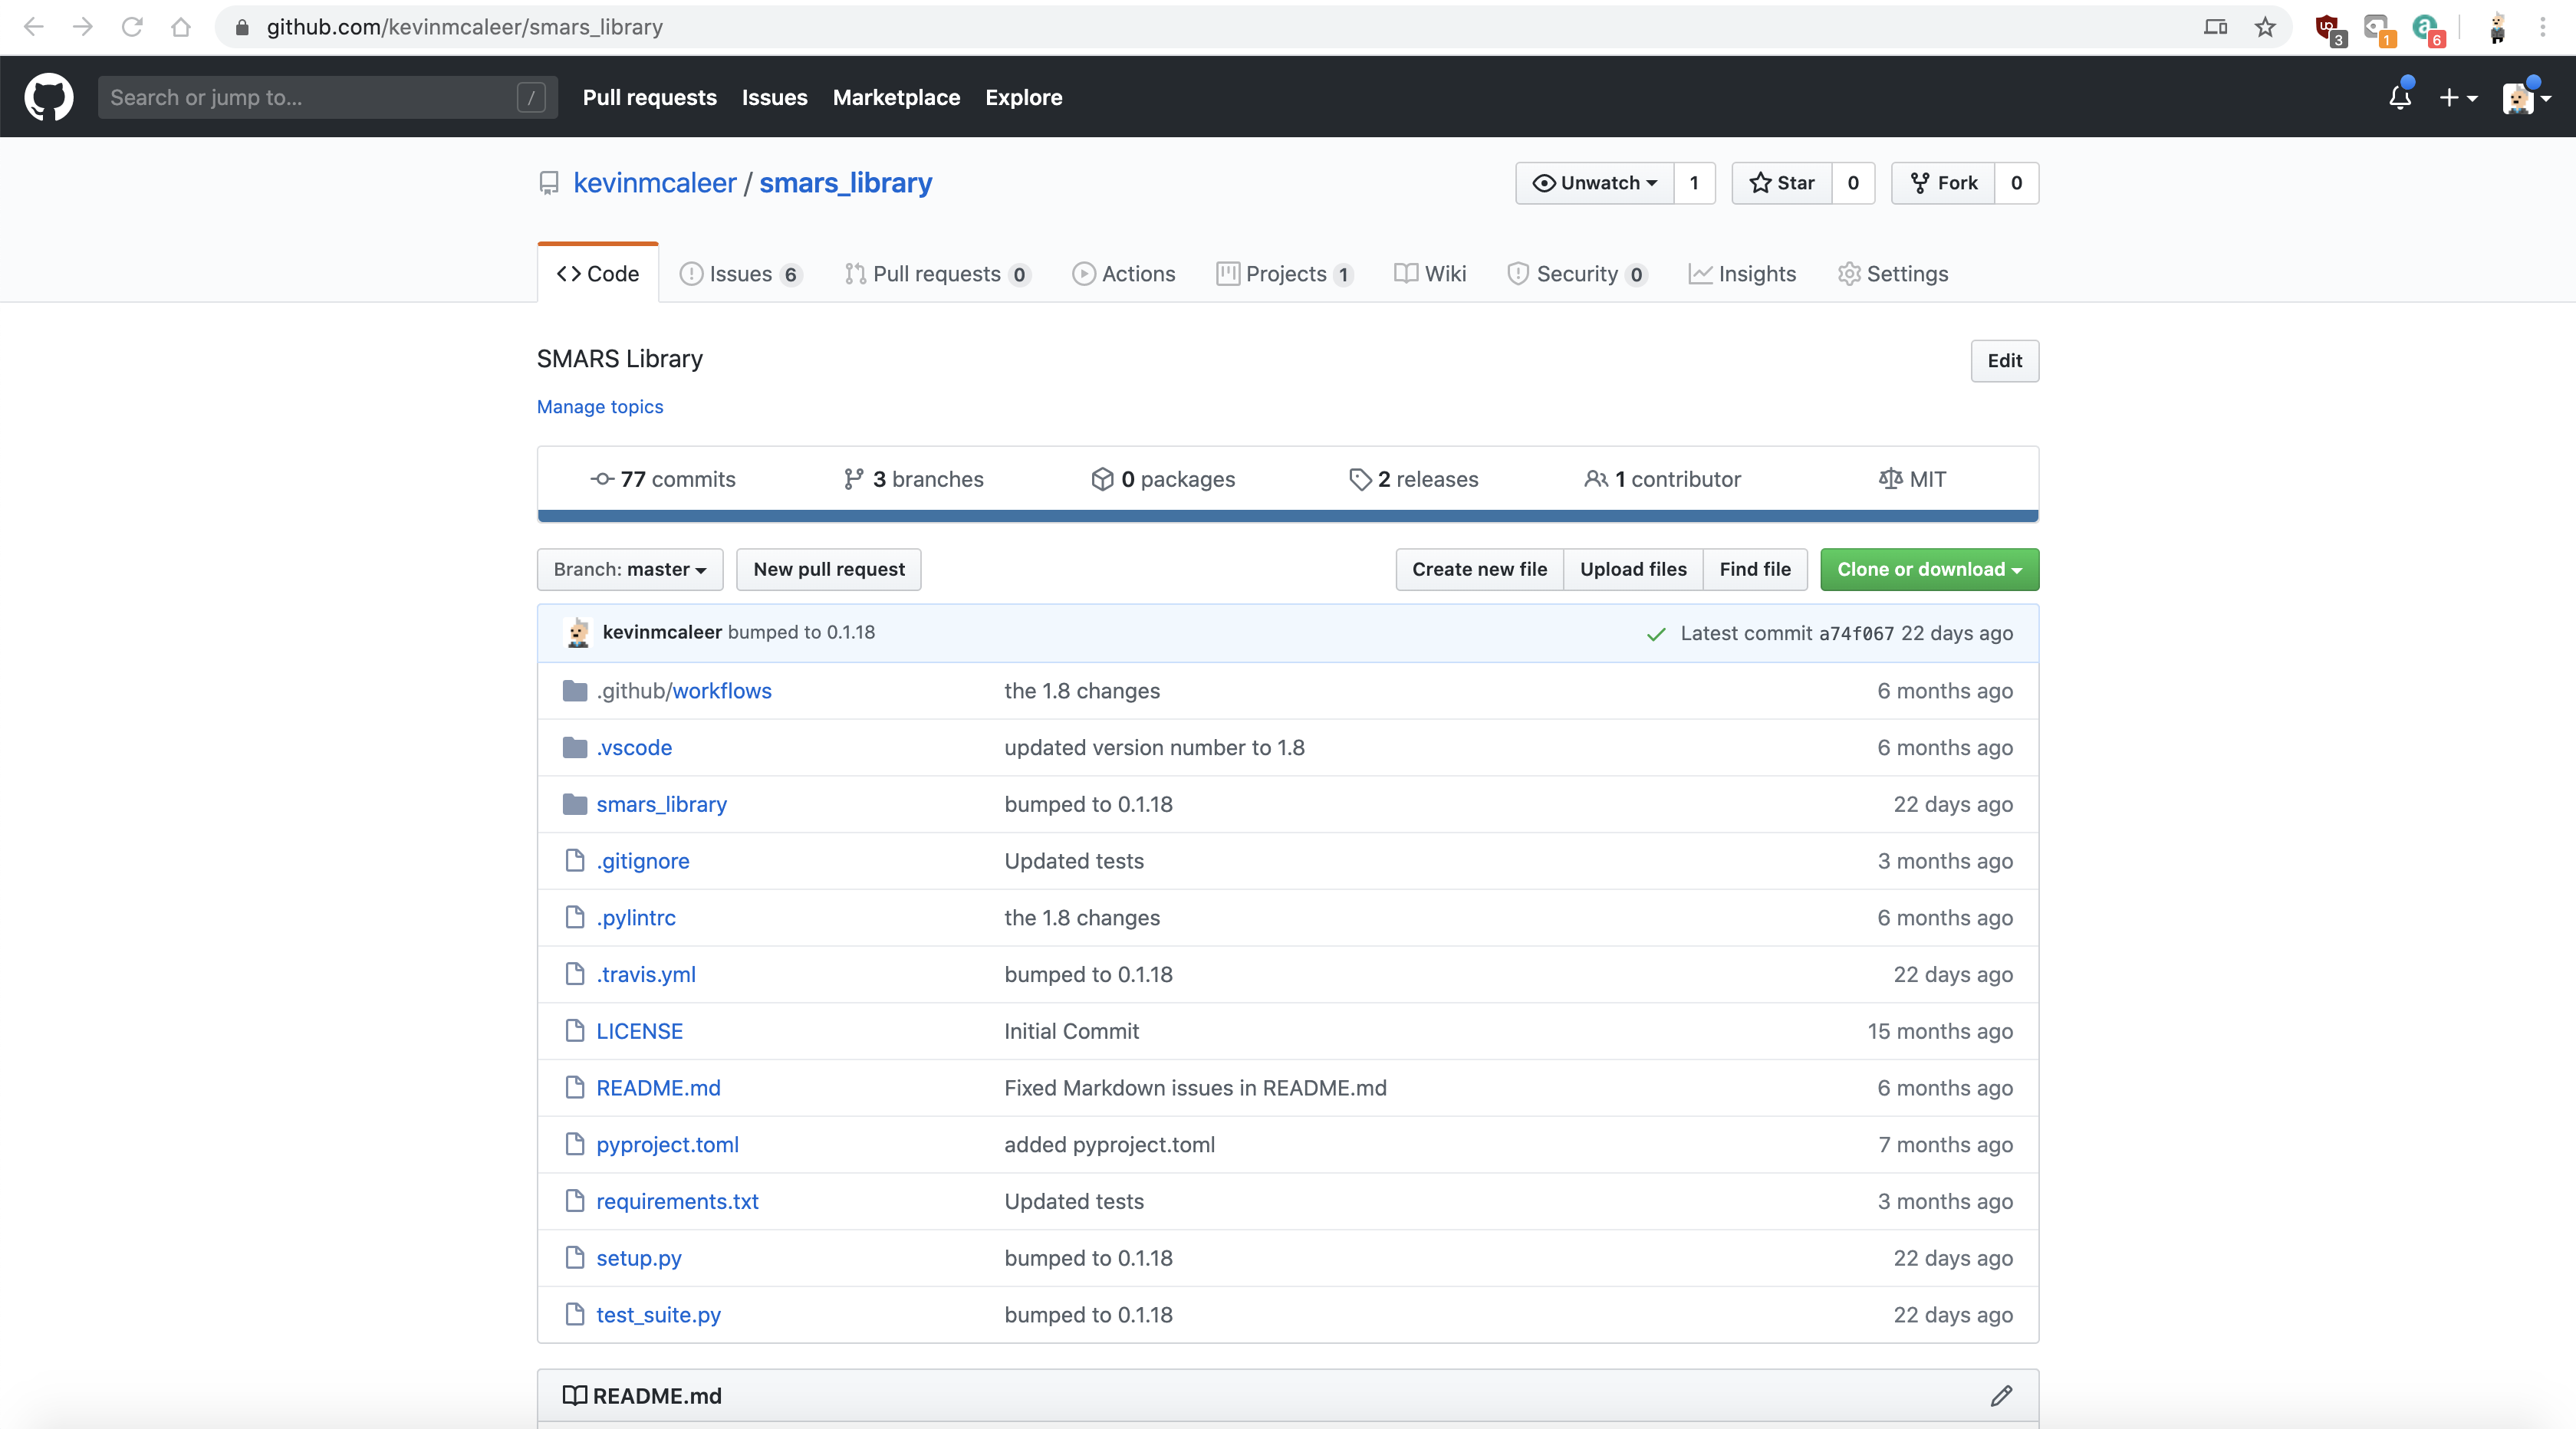Click the Search or jump to field
The image size is (2576, 1429).
tap(327, 97)
